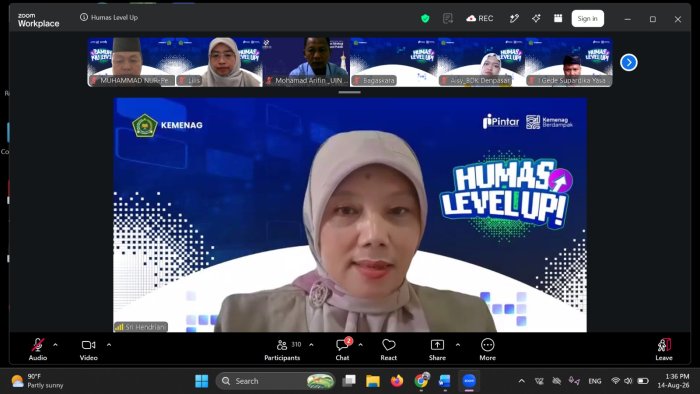
Task: Open meeting info icon next to Humas Level Up
Action: click(x=83, y=17)
